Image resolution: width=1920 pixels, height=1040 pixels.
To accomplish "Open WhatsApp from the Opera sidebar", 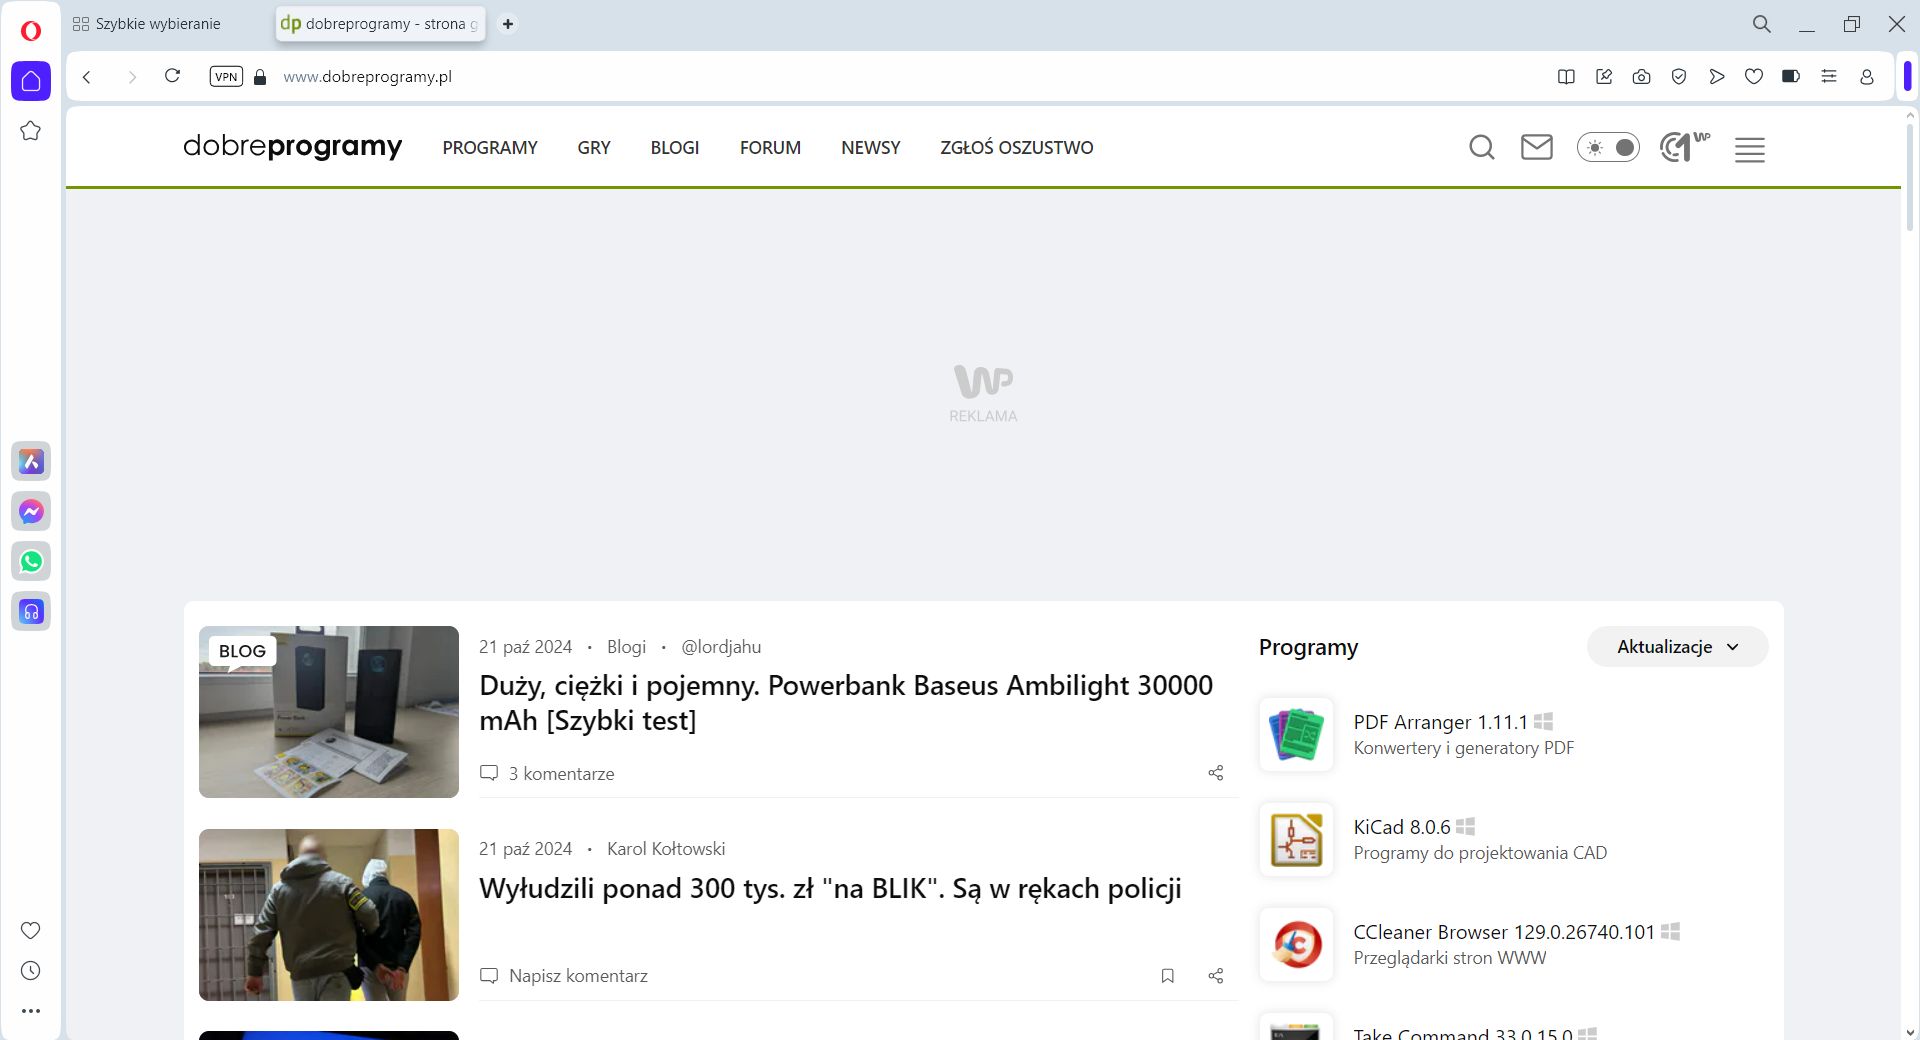I will coord(31,561).
